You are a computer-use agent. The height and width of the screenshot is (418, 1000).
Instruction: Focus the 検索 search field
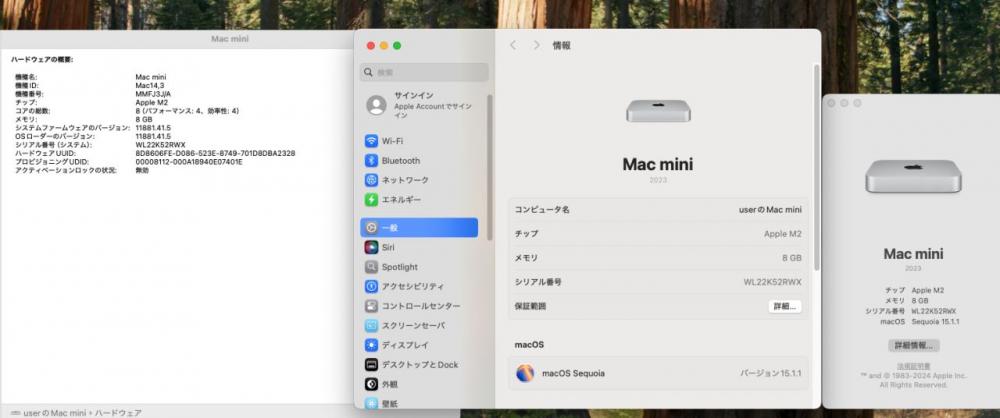click(424, 72)
